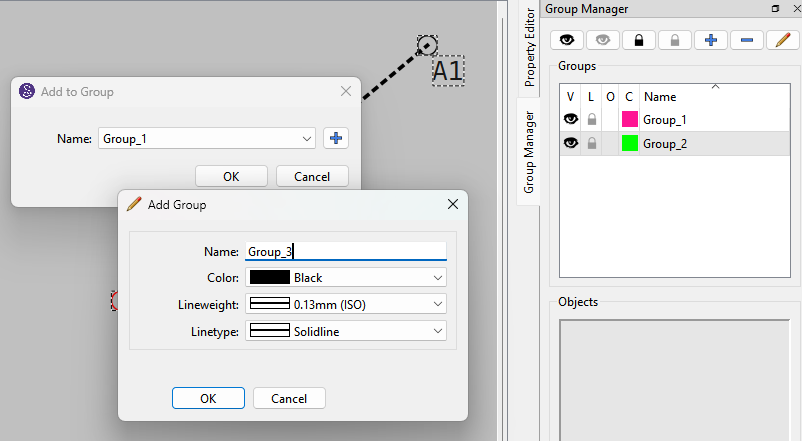Open the Color dropdown showing Black
Image resolution: width=802 pixels, height=441 pixels.
pyautogui.click(x=346, y=277)
